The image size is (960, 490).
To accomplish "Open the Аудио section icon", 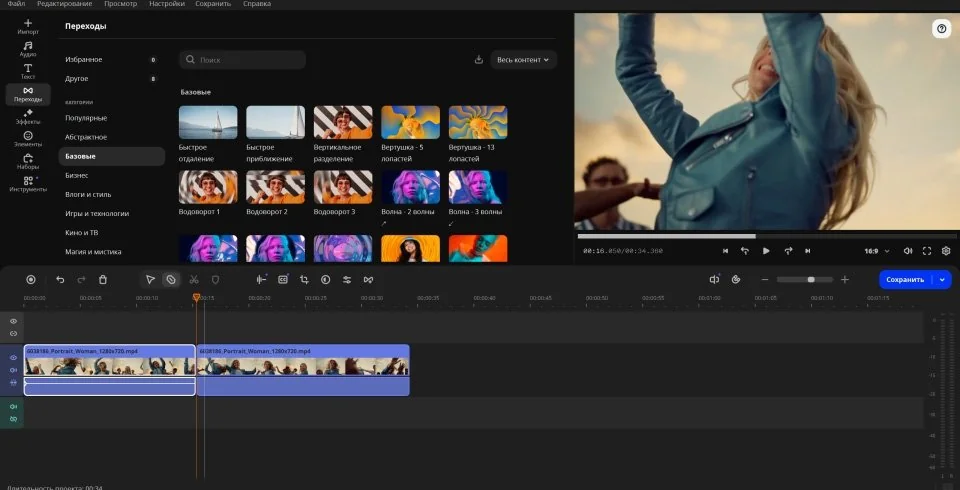I will point(28,48).
